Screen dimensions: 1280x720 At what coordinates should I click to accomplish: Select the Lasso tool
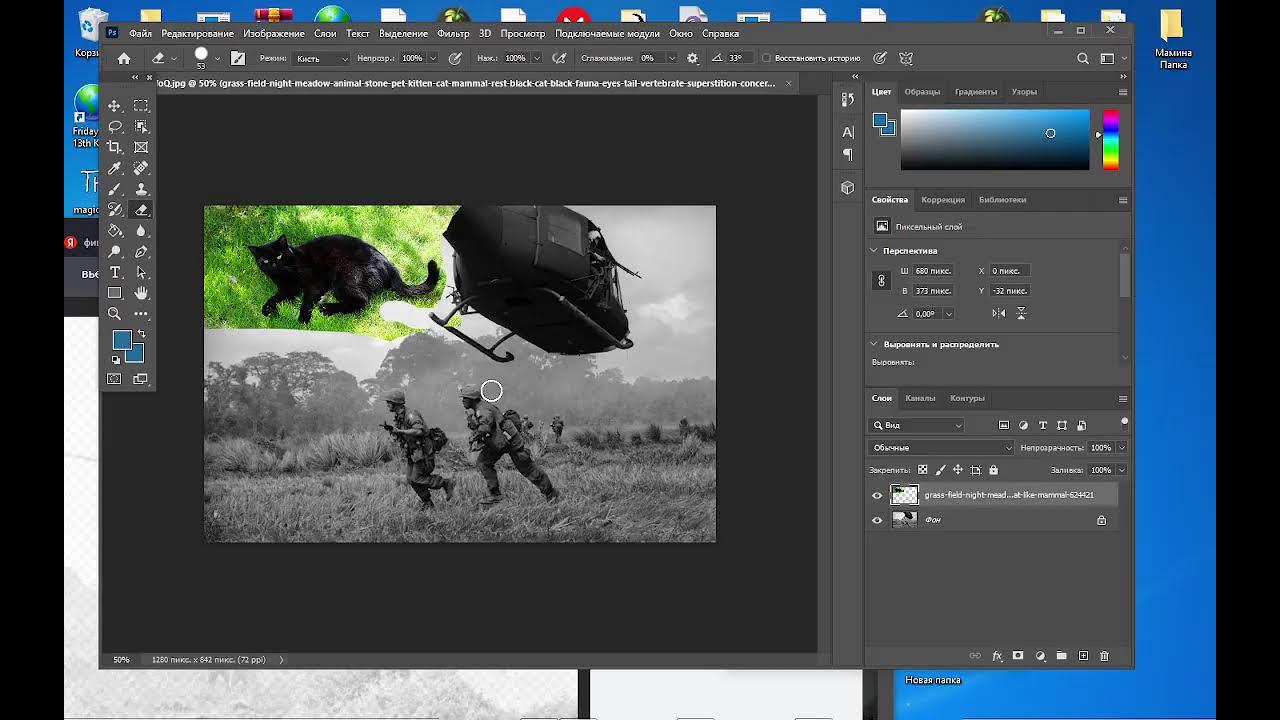point(115,126)
